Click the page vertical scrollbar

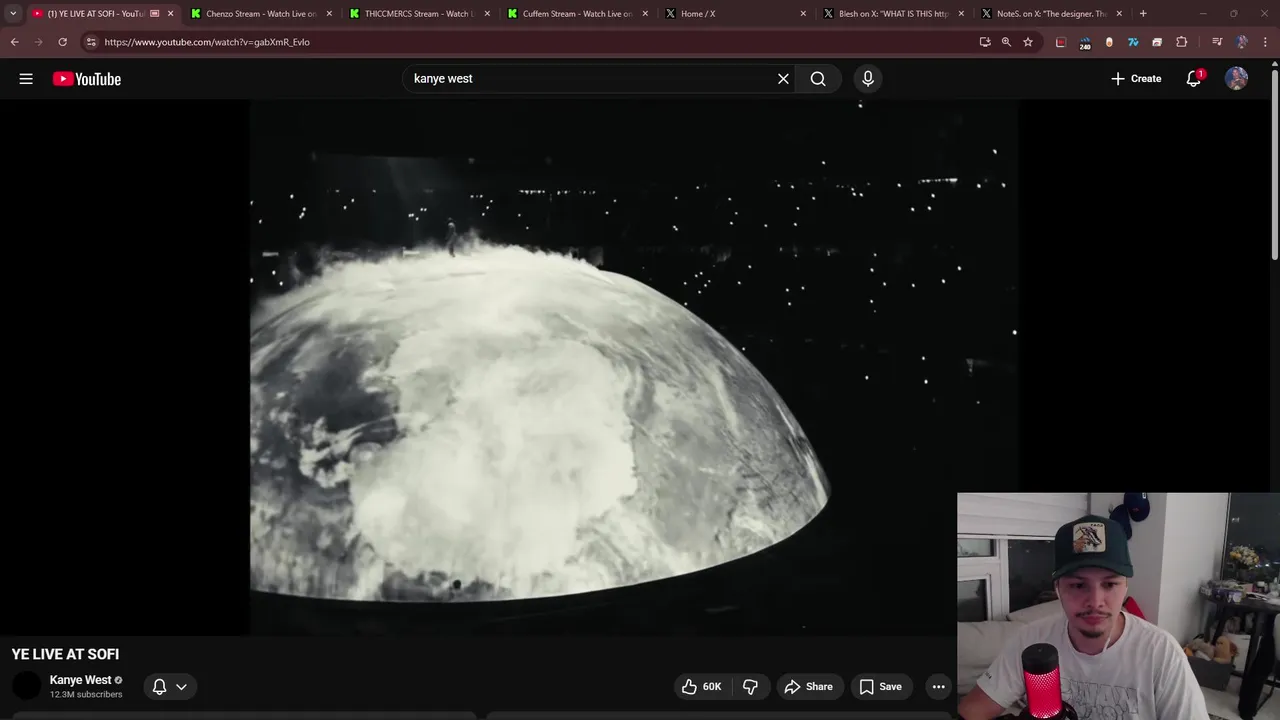click(x=1274, y=165)
